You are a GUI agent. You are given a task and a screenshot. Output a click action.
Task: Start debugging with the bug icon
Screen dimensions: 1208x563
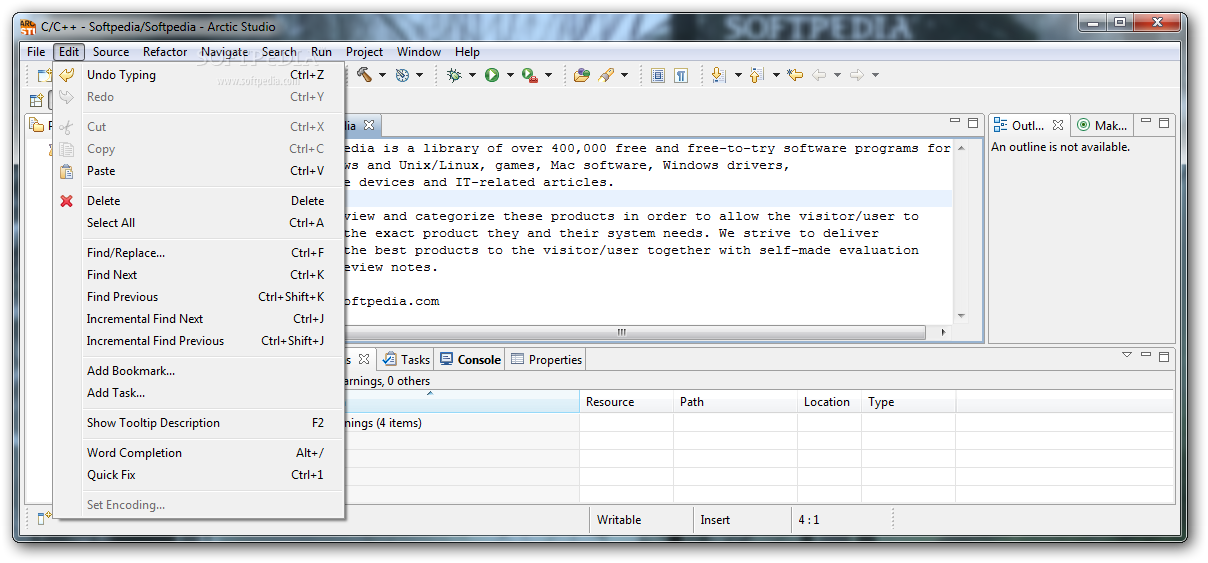pos(454,75)
